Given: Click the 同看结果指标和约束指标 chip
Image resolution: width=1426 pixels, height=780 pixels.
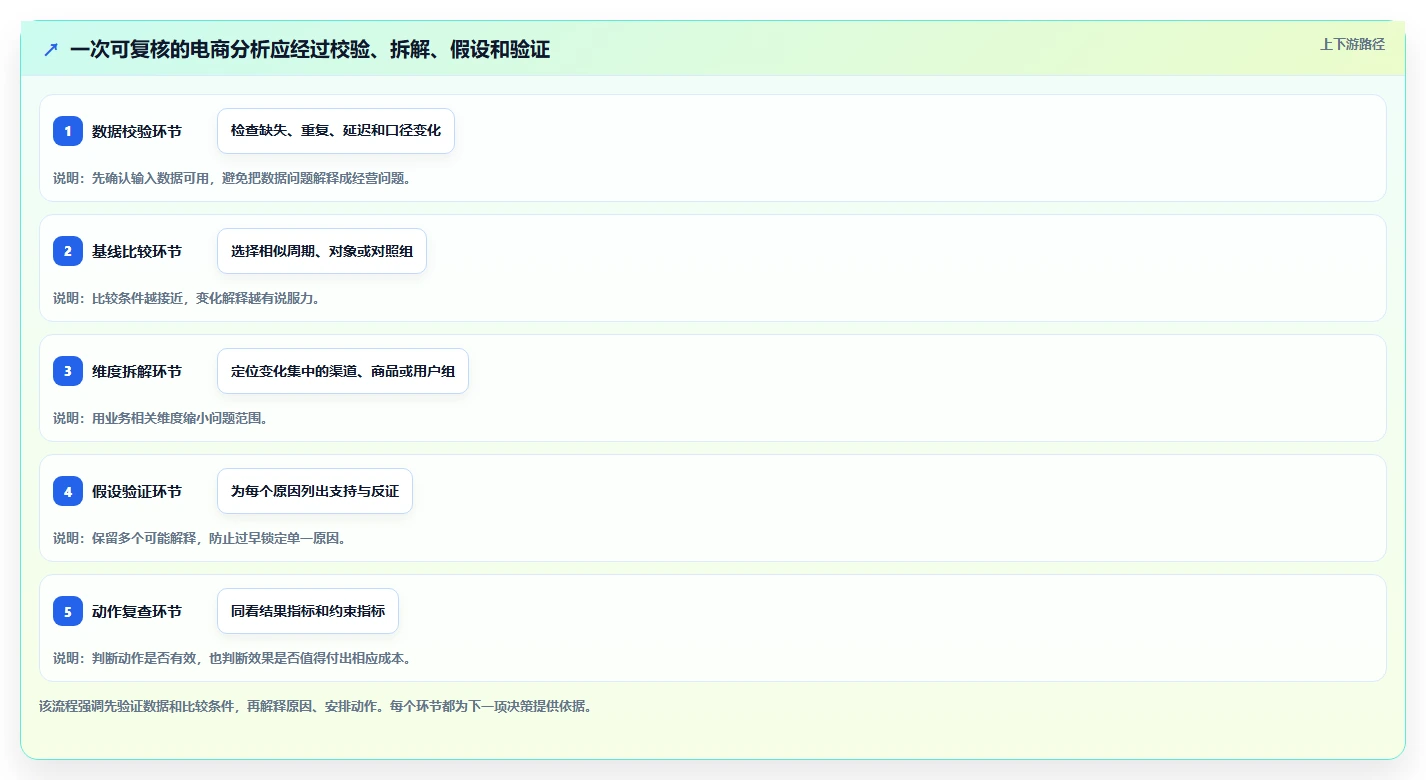Looking at the screenshot, I should [308, 611].
